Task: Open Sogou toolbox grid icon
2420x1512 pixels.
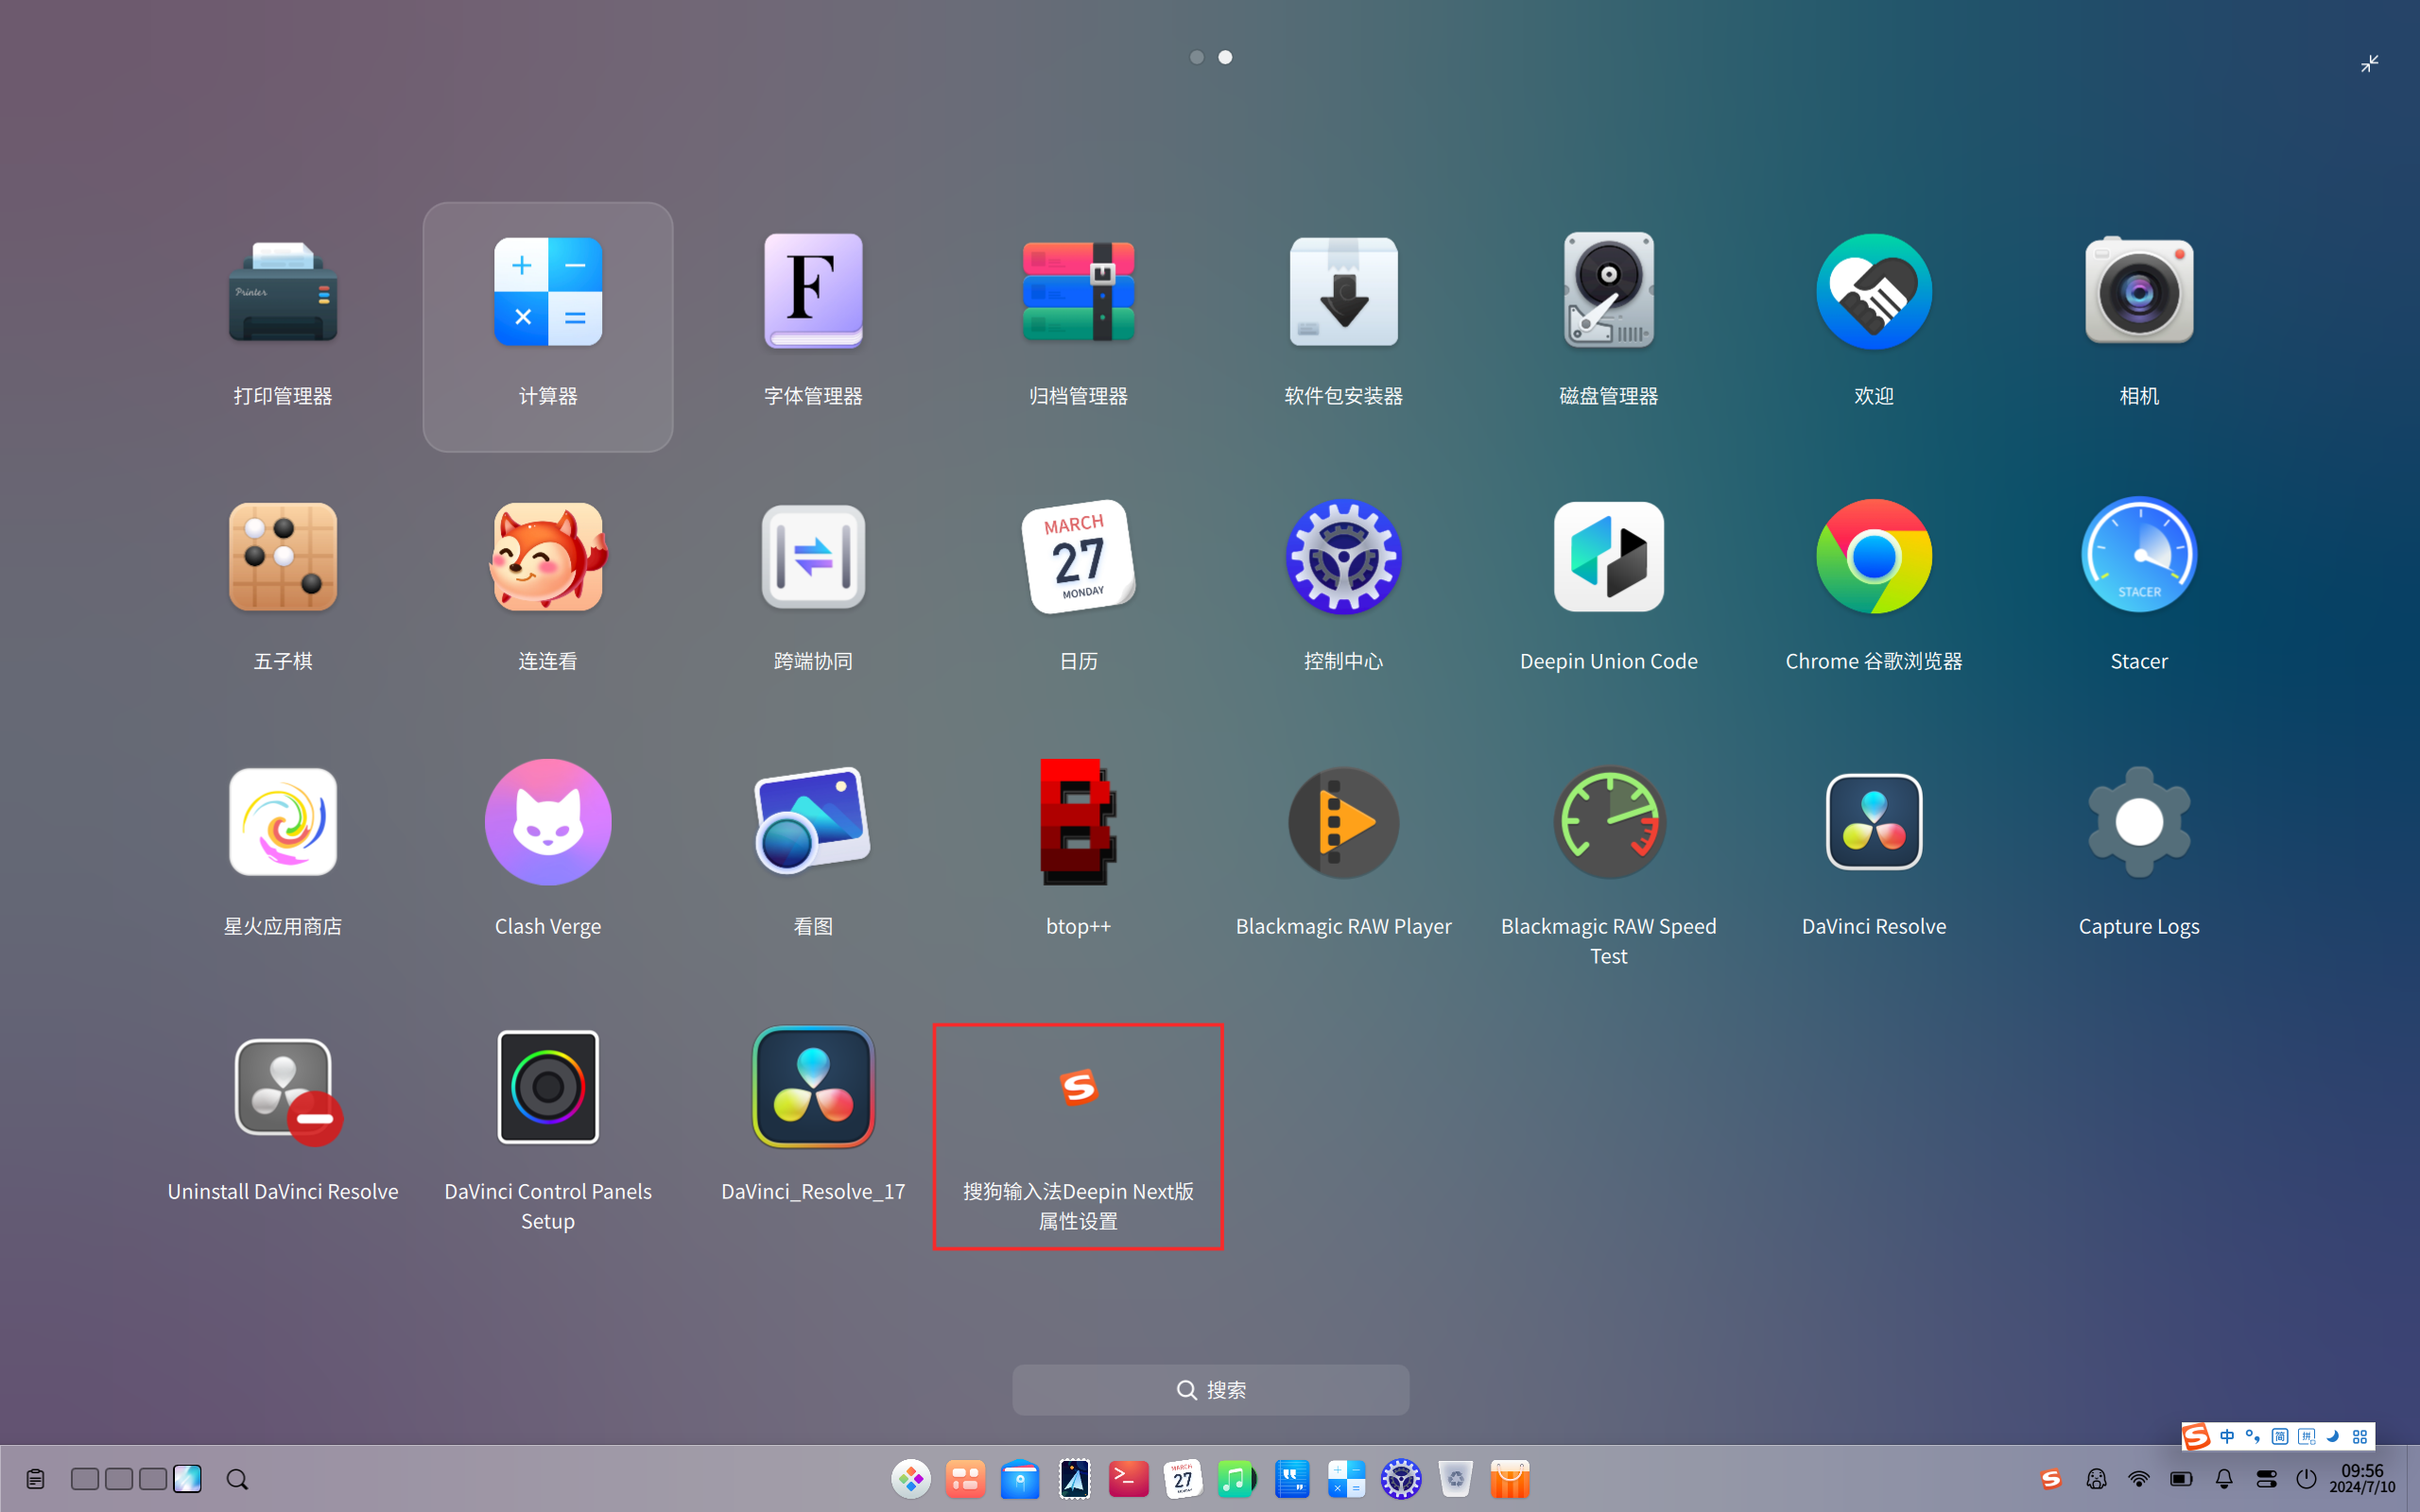Action: tap(2360, 1436)
